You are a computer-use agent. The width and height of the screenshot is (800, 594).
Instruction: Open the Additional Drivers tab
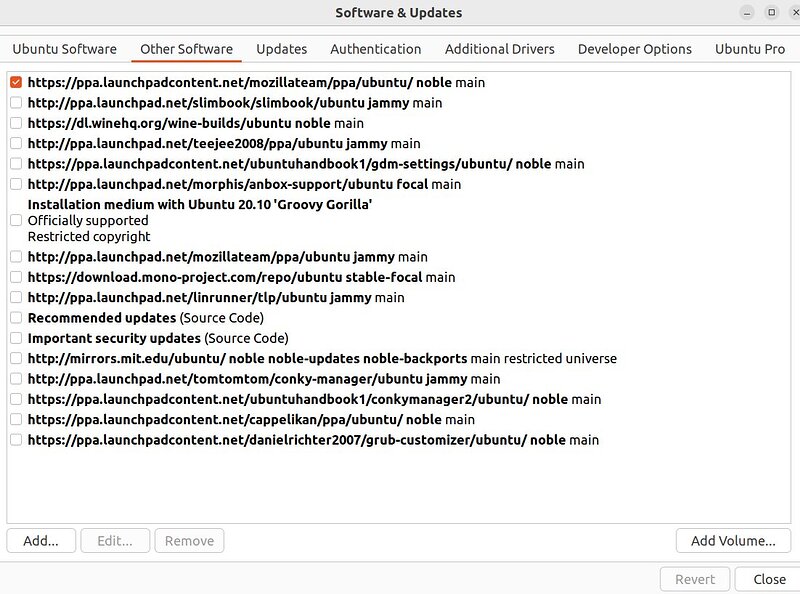click(499, 49)
